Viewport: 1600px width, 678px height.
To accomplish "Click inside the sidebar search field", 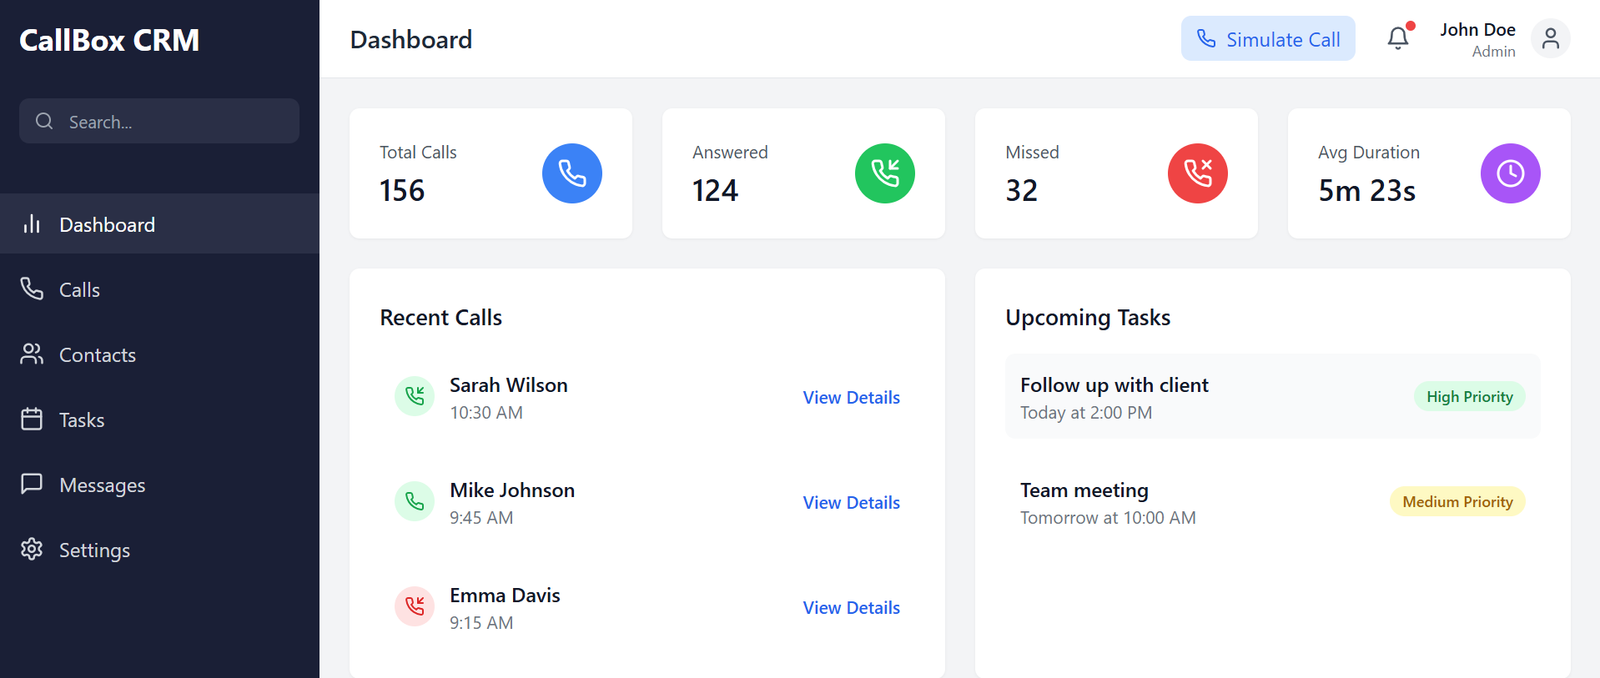I will pyautogui.click(x=159, y=120).
